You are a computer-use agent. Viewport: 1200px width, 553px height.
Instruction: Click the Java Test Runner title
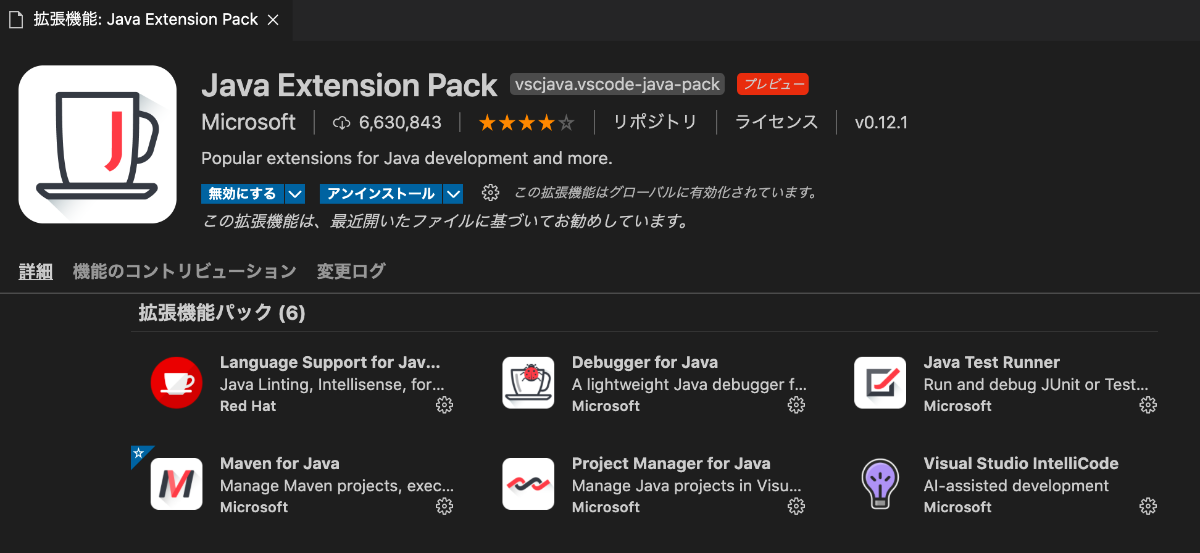992,362
